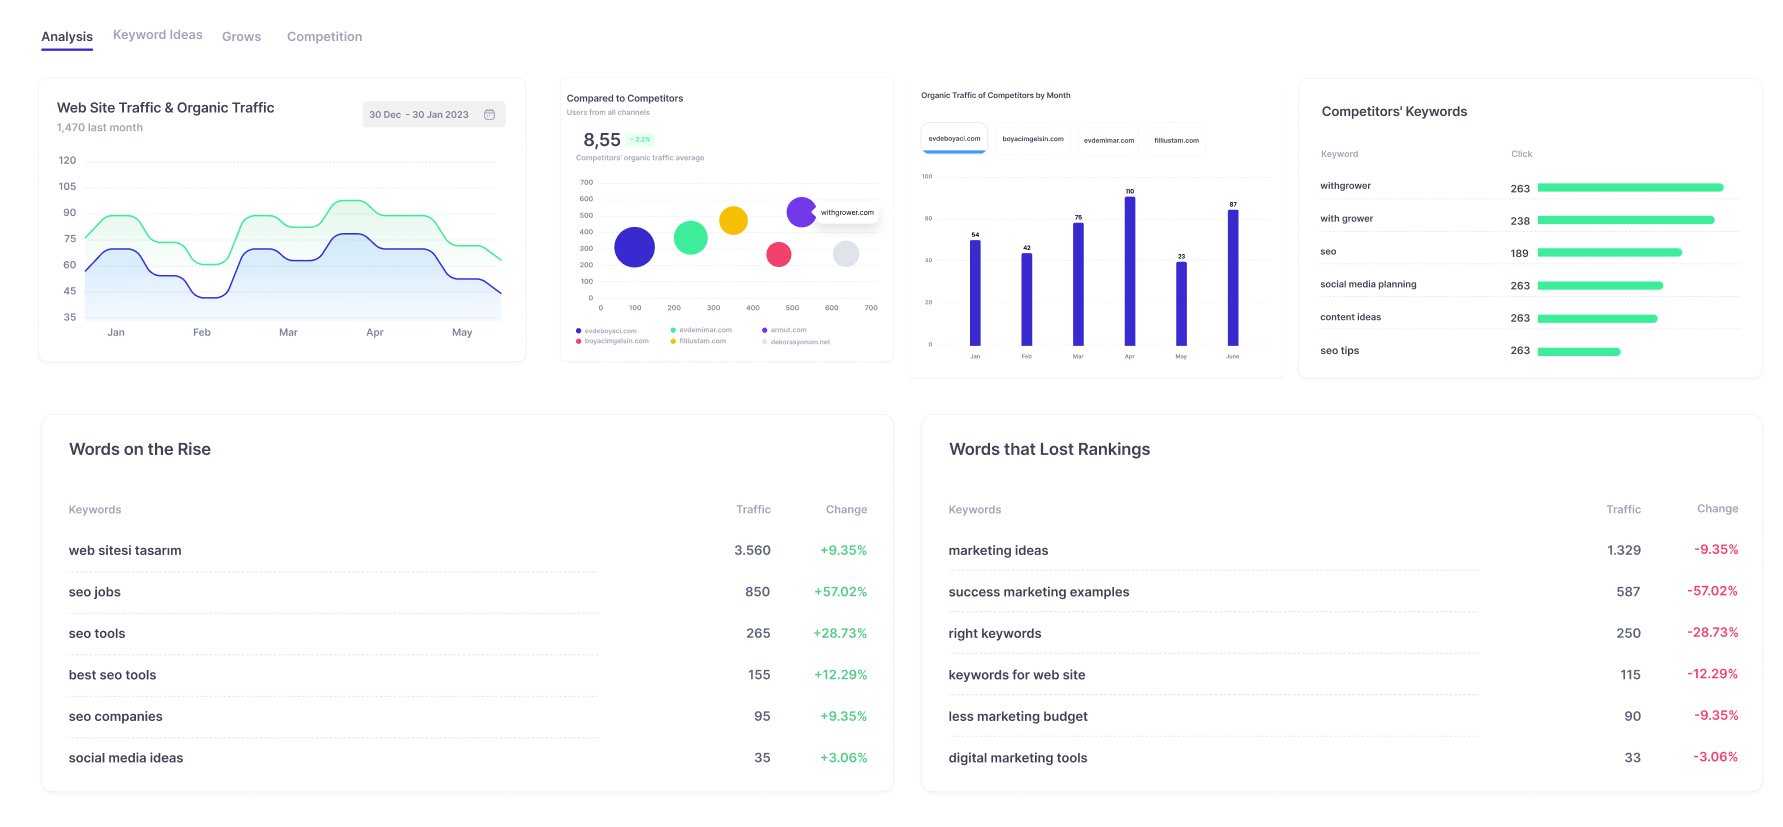Click the -57.02% change value

click(1712, 591)
